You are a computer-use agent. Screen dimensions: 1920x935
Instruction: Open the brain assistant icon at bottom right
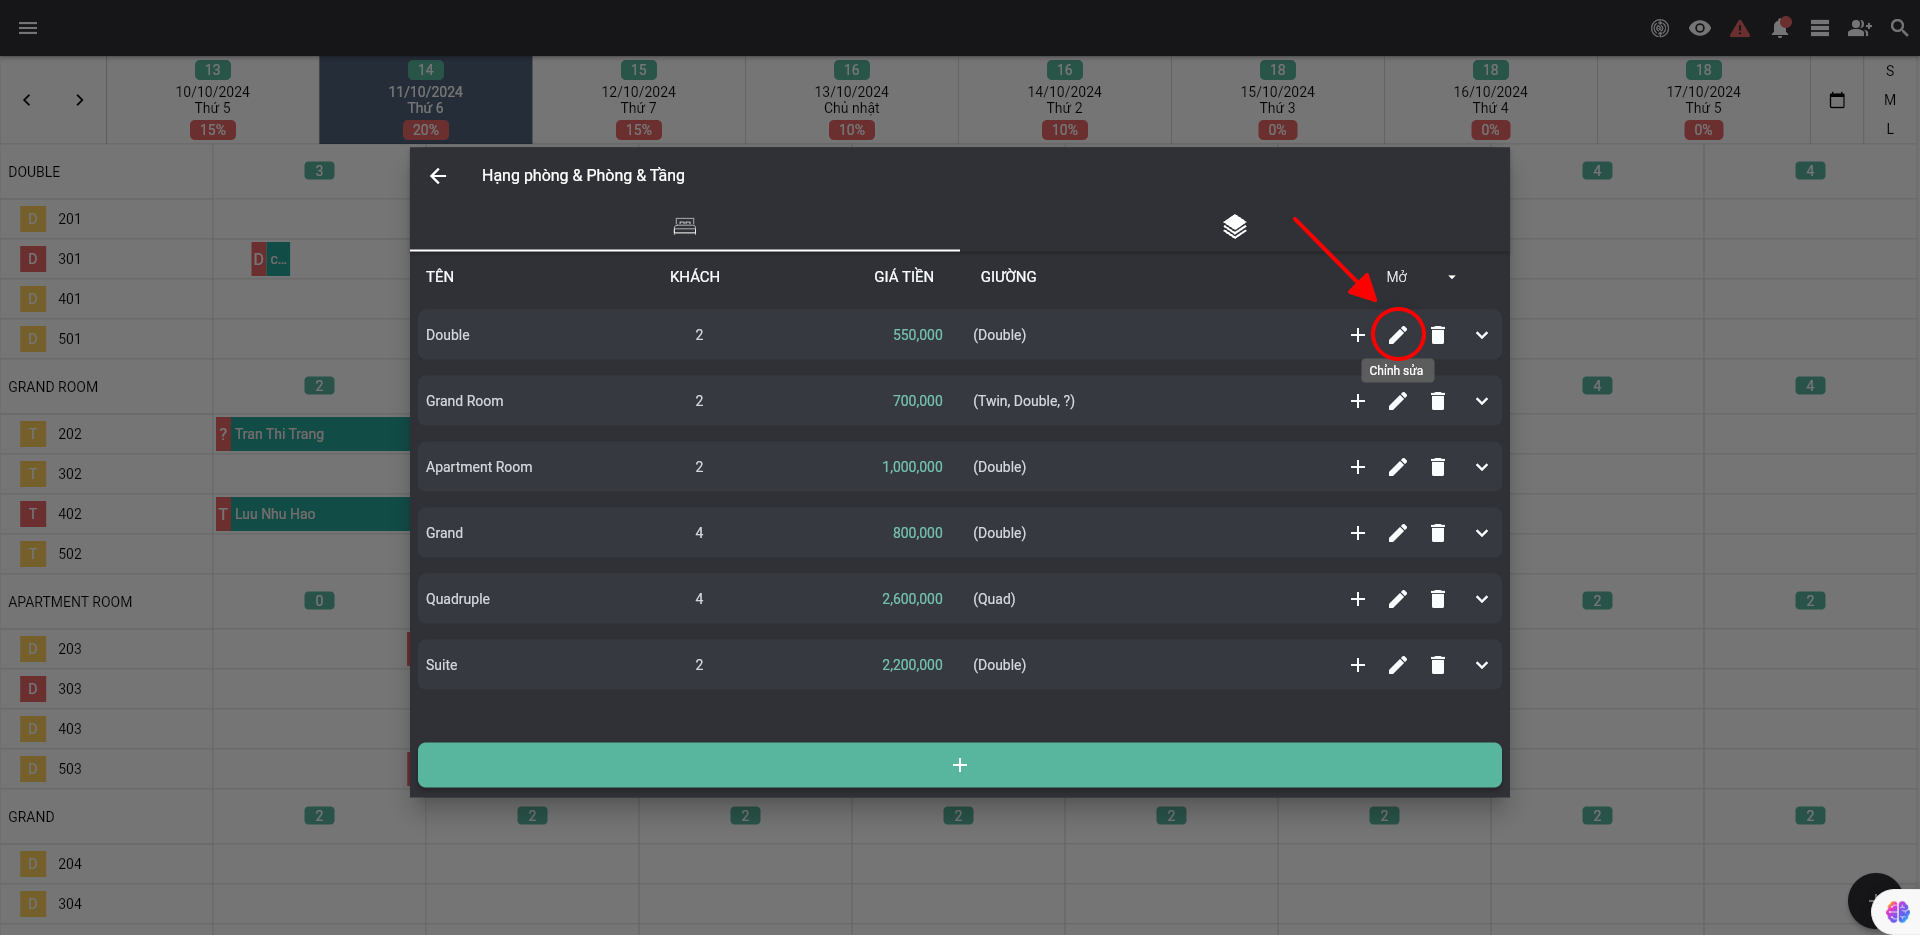tap(1897, 911)
